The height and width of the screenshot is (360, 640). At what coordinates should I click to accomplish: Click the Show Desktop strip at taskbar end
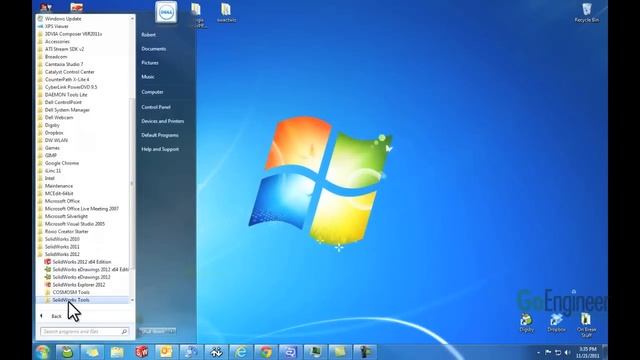click(605, 352)
